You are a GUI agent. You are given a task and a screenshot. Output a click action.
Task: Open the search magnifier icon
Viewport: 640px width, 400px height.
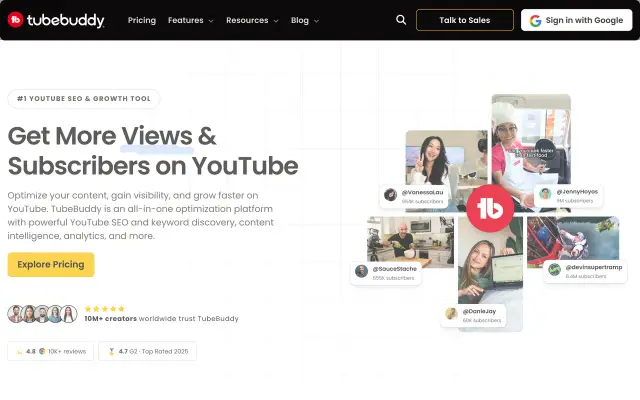(x=401, y=20)
